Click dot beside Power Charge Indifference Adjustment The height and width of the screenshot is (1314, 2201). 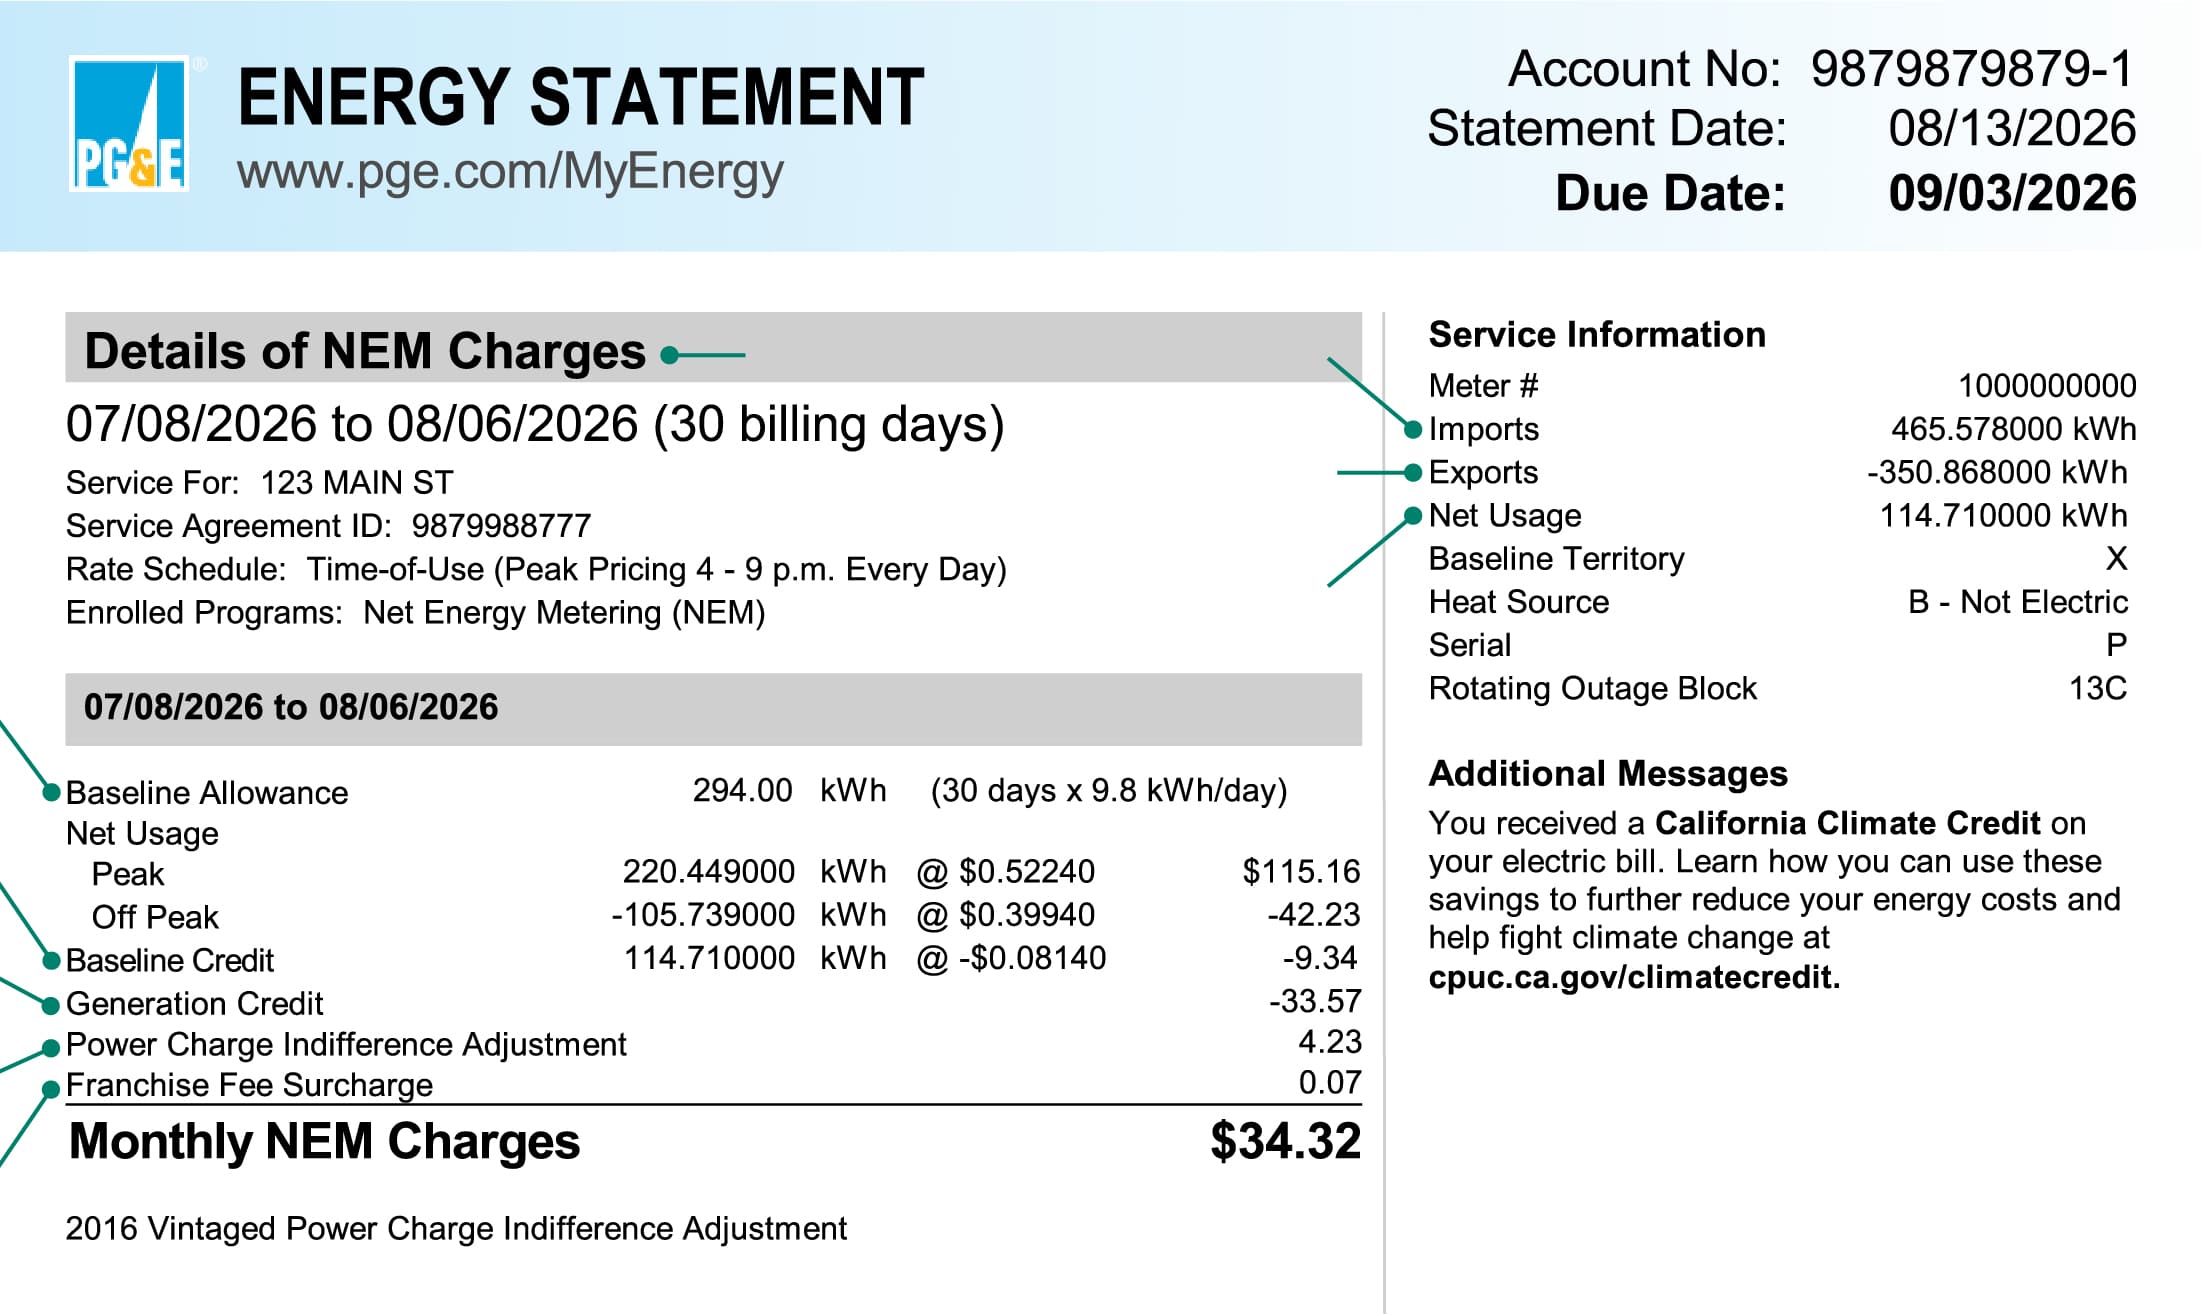click(x=51, y=1048)
